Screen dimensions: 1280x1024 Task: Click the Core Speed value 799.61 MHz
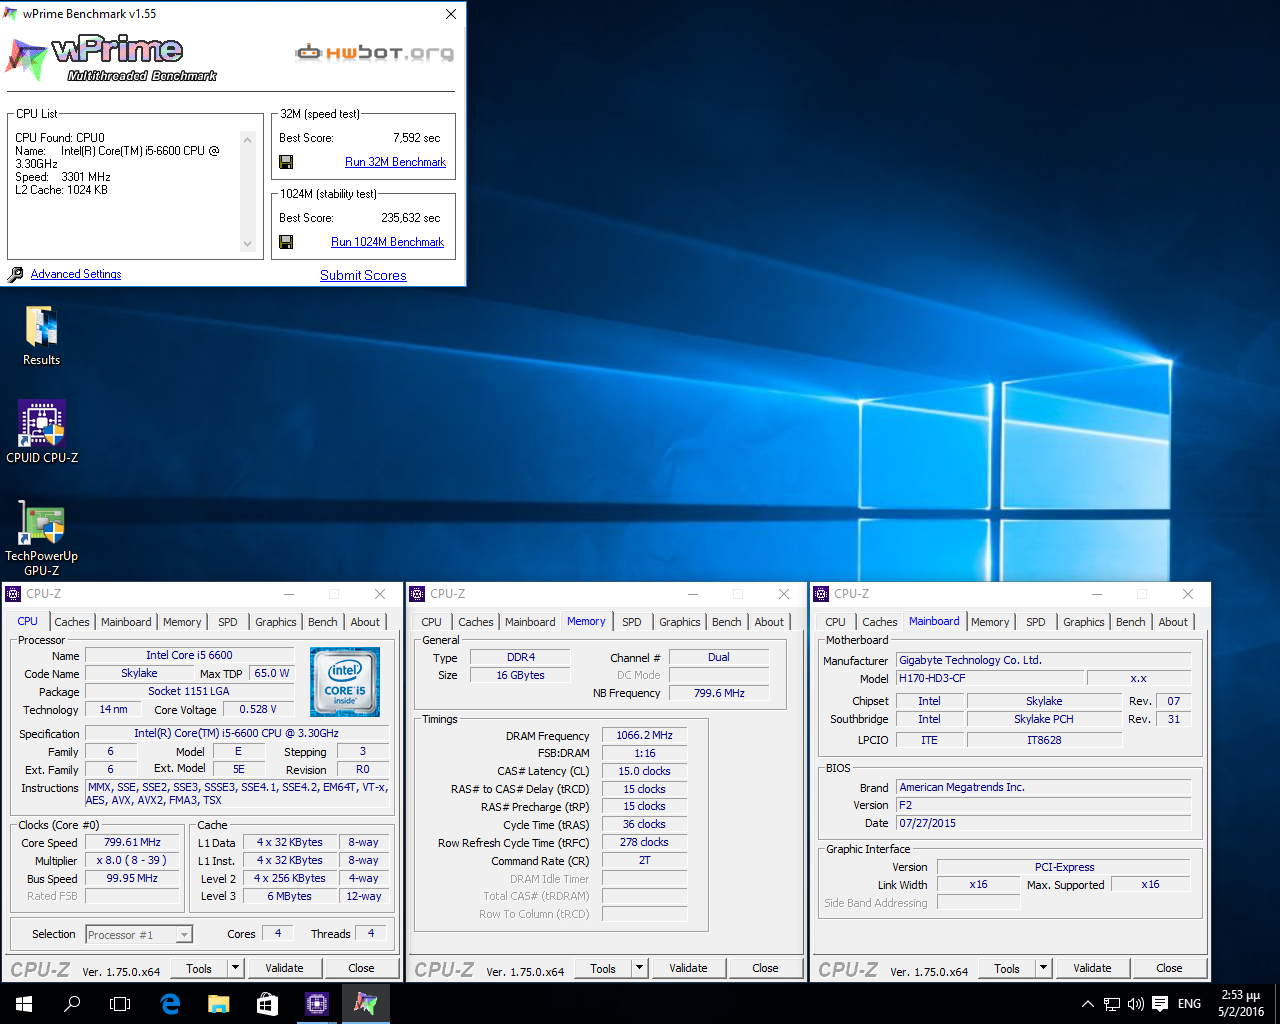coord(132,842)
